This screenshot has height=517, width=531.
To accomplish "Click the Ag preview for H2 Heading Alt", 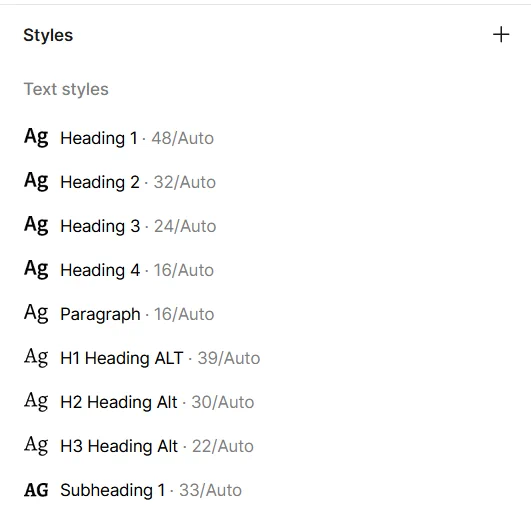I will (36, 402).
